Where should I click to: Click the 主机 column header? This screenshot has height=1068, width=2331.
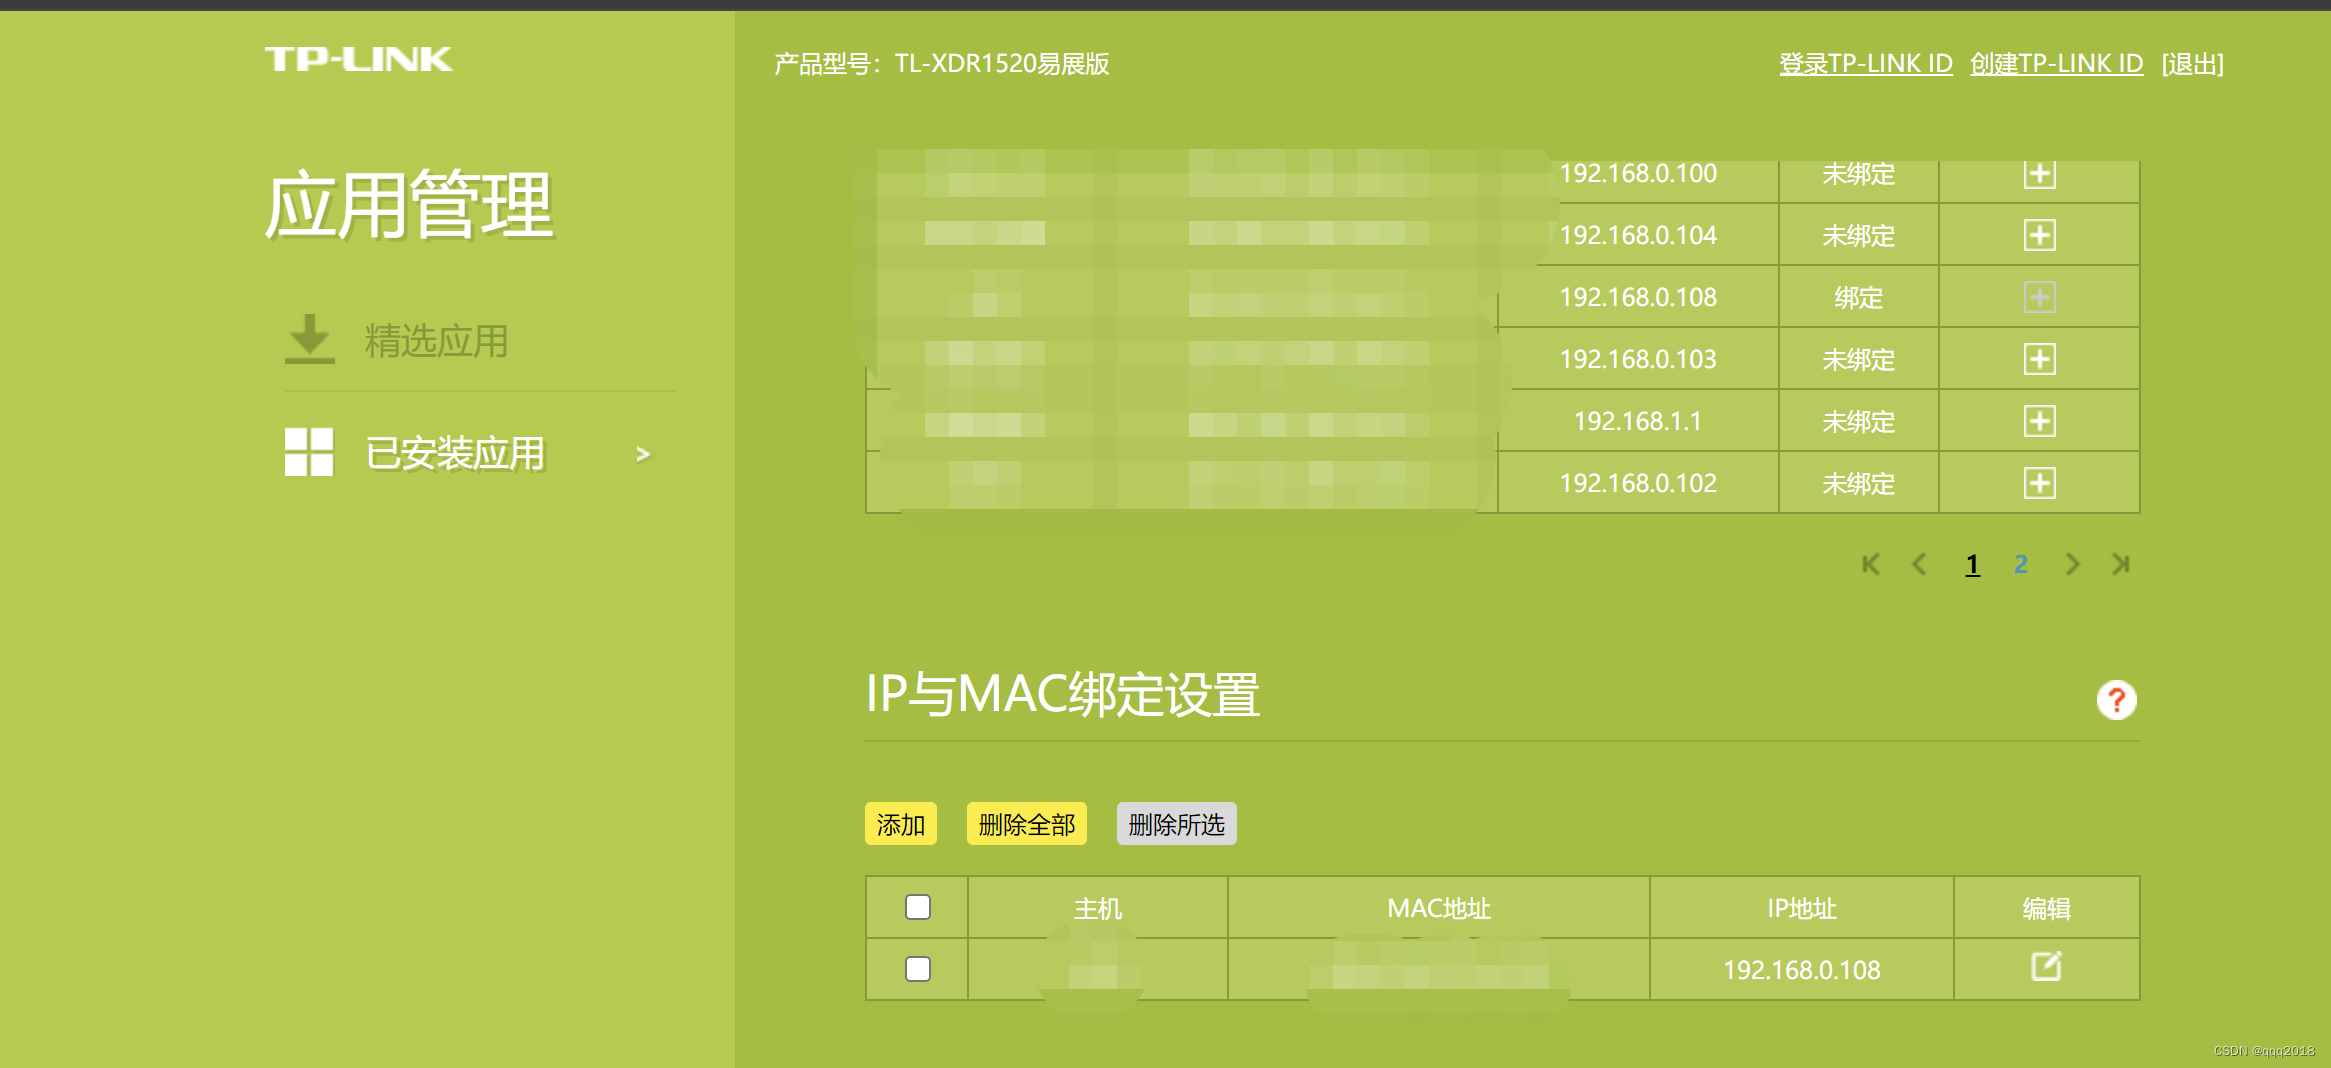pos(1098,908)
